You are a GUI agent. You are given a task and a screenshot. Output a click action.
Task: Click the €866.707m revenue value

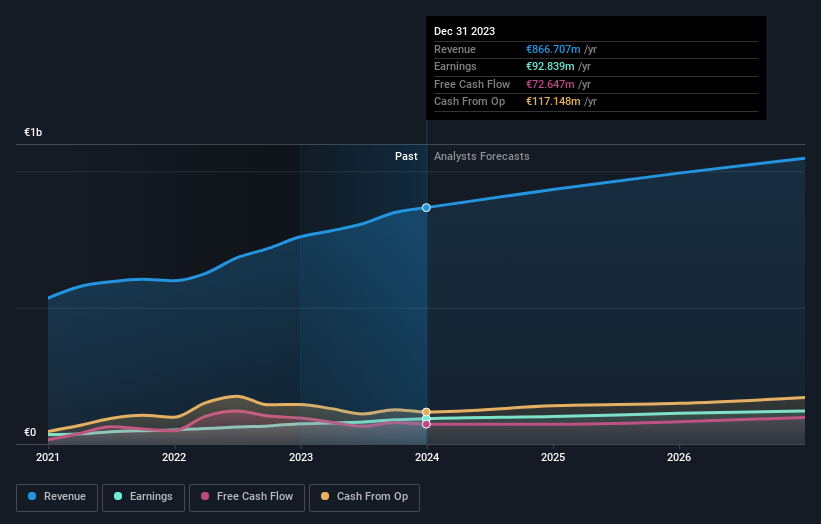click(x=553, y=49)
